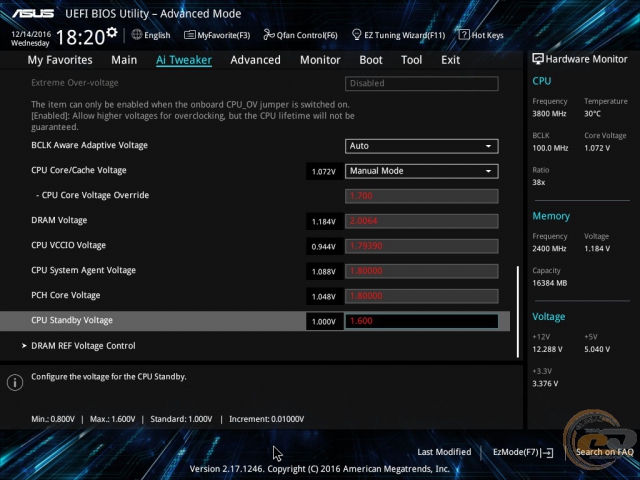Screen dimensions: 640x480
Task: Click the 1.088V System Agent reading
Action: tap(324, 271)
